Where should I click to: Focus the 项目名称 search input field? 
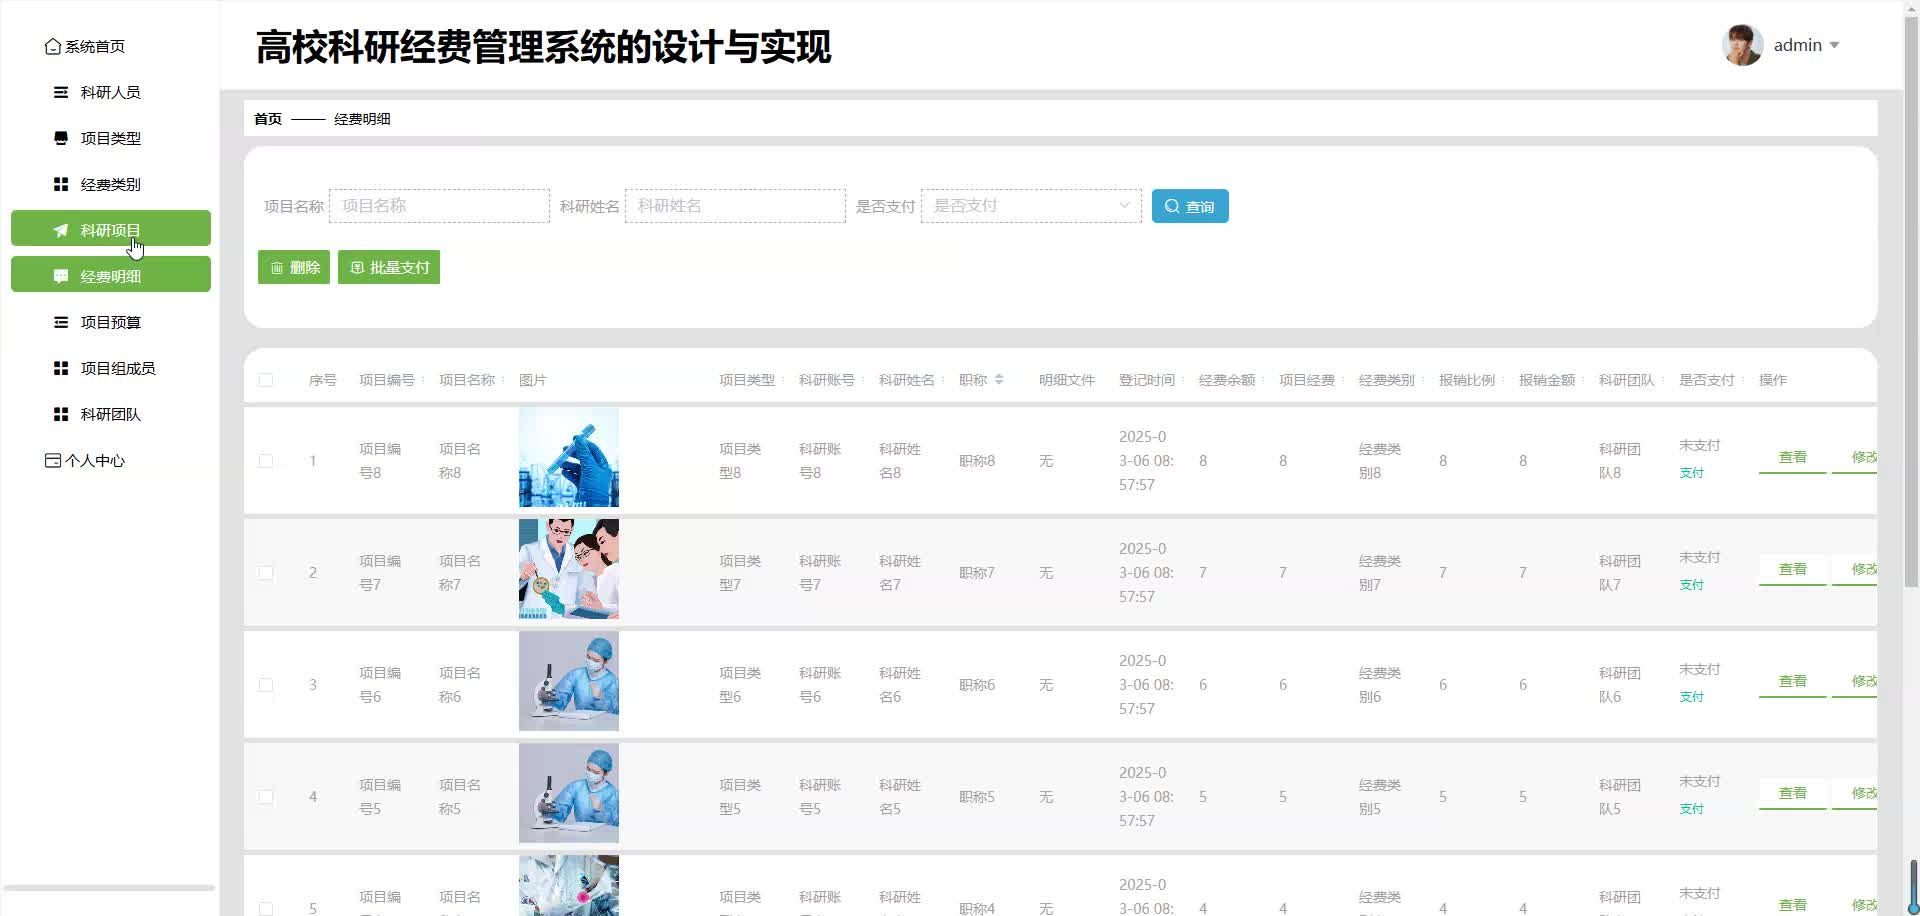coord(439,206)
